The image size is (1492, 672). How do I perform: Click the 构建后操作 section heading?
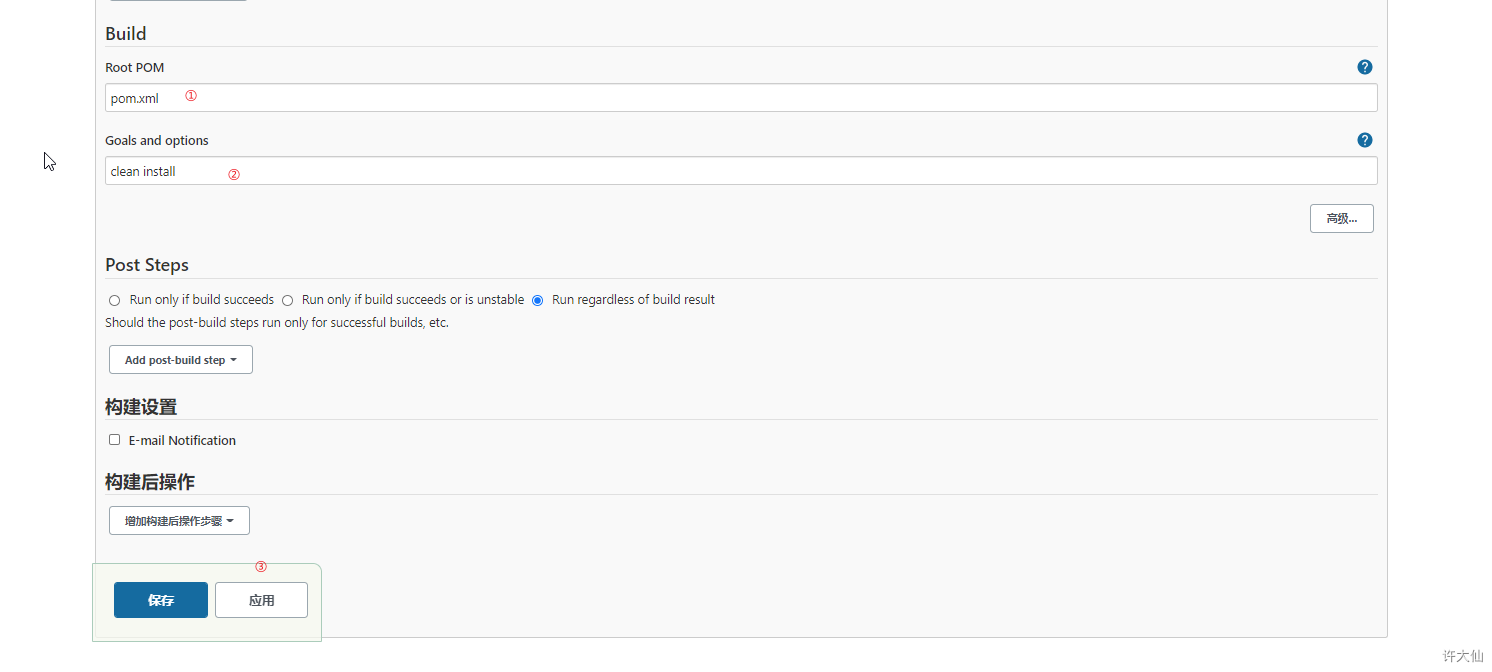(x=150, y=482)
